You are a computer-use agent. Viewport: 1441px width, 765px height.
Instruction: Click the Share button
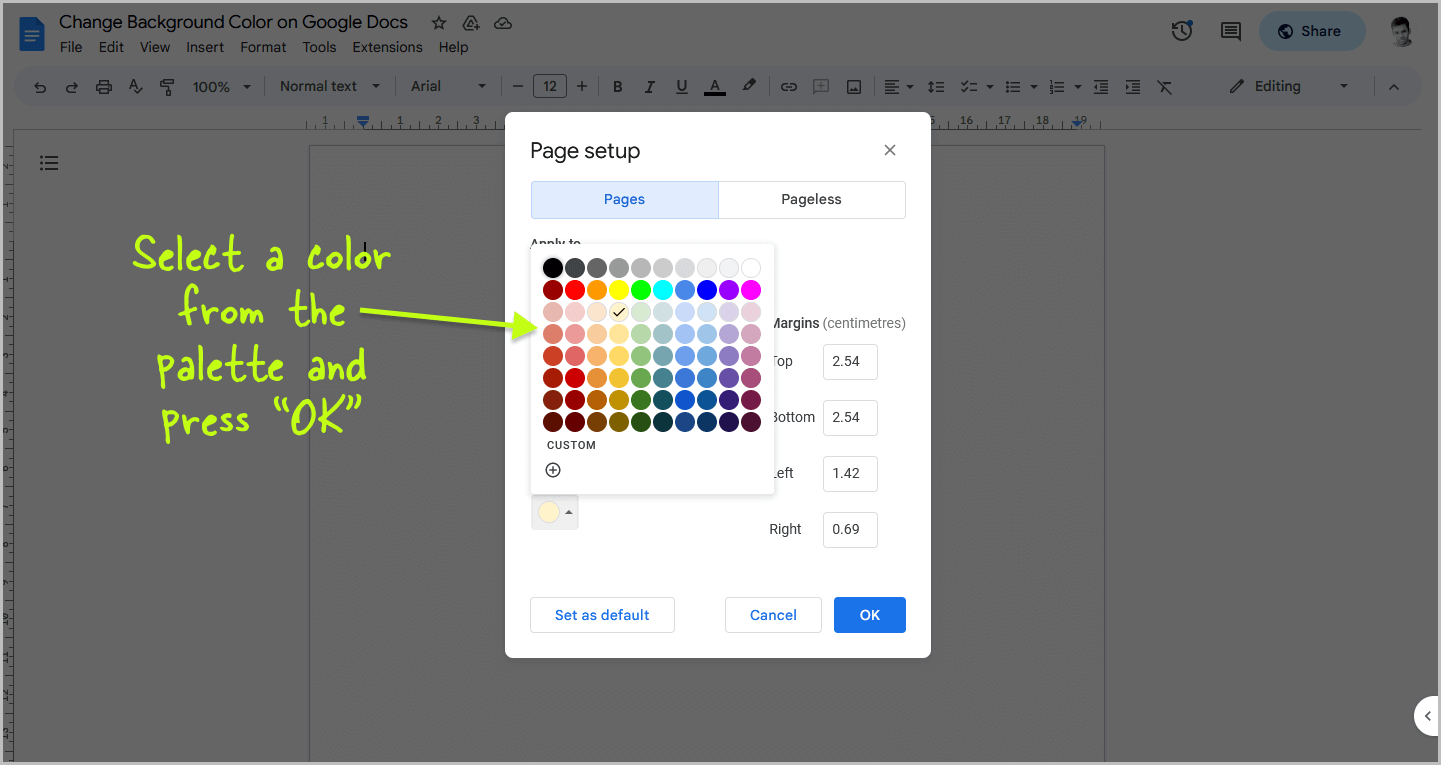coord(1312,31)
